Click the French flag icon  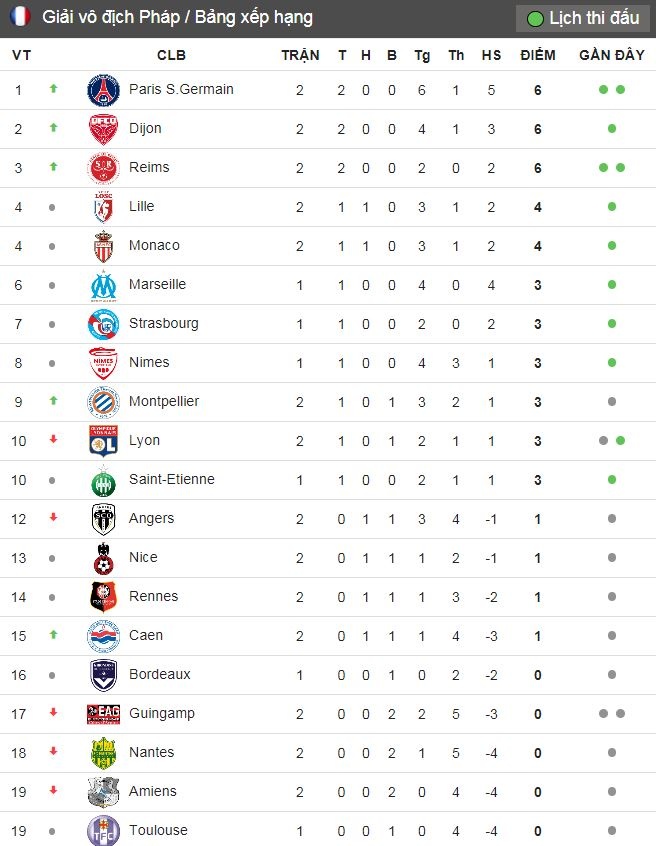pyautogui.click(x=20, y=17)
